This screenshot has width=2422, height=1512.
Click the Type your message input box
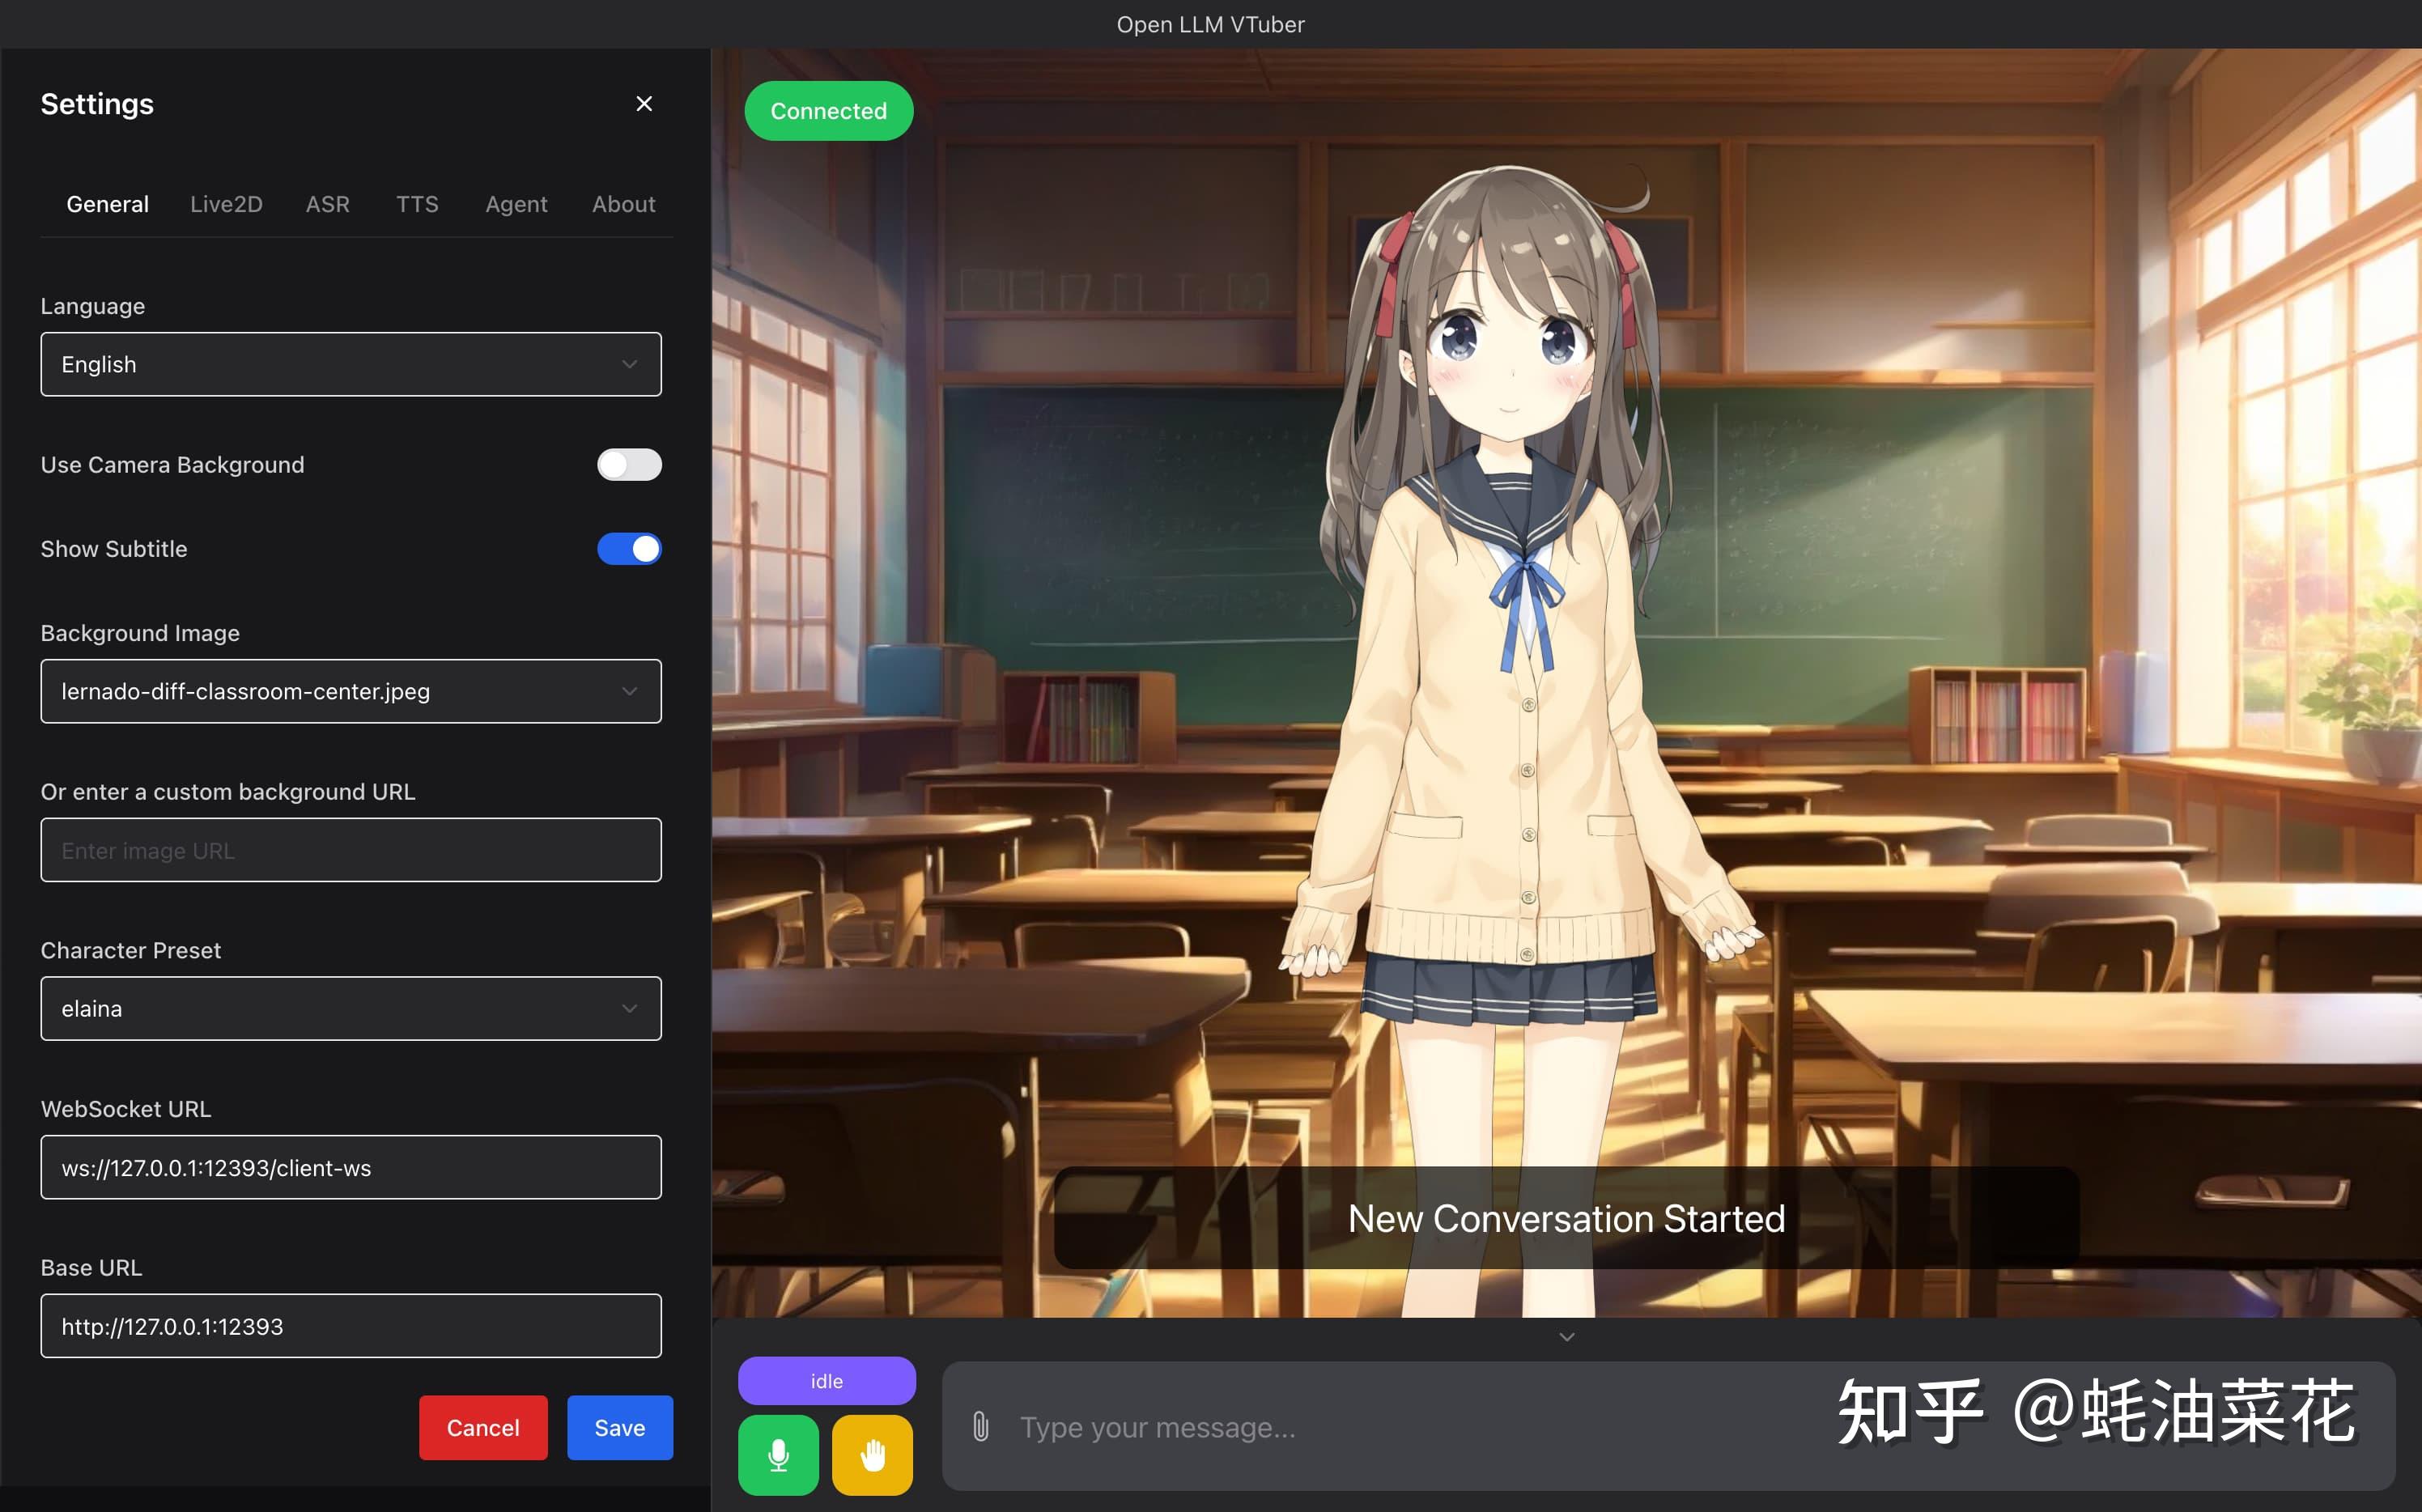tap(1400, 1427)
